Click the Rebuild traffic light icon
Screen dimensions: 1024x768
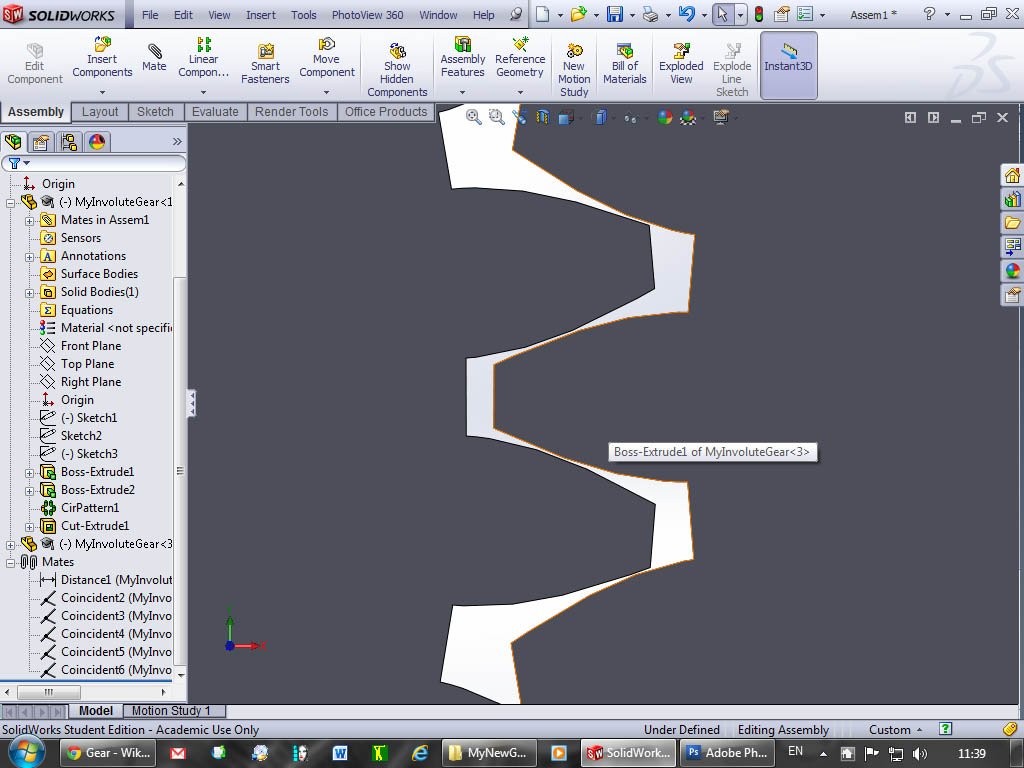[x=759, y=14]
